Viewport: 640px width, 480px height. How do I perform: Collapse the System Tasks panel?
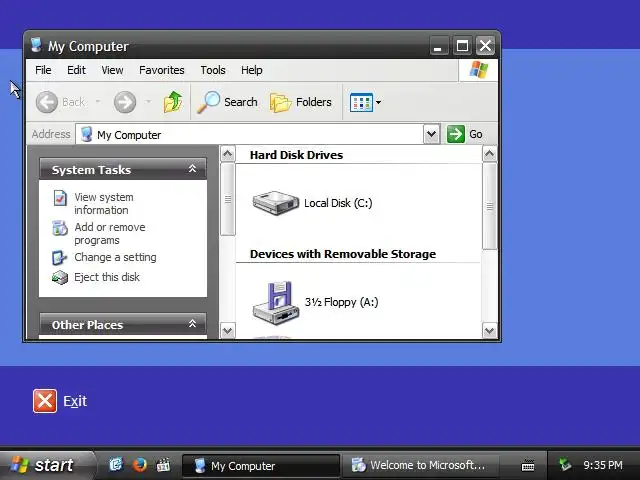coord(192,169)
